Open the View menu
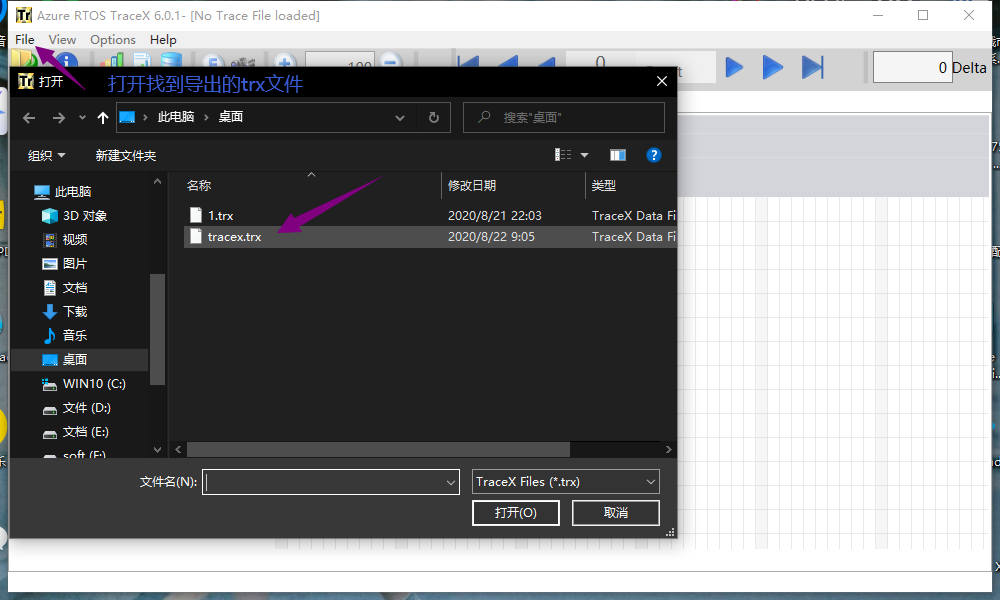 (x=62, y=40)
